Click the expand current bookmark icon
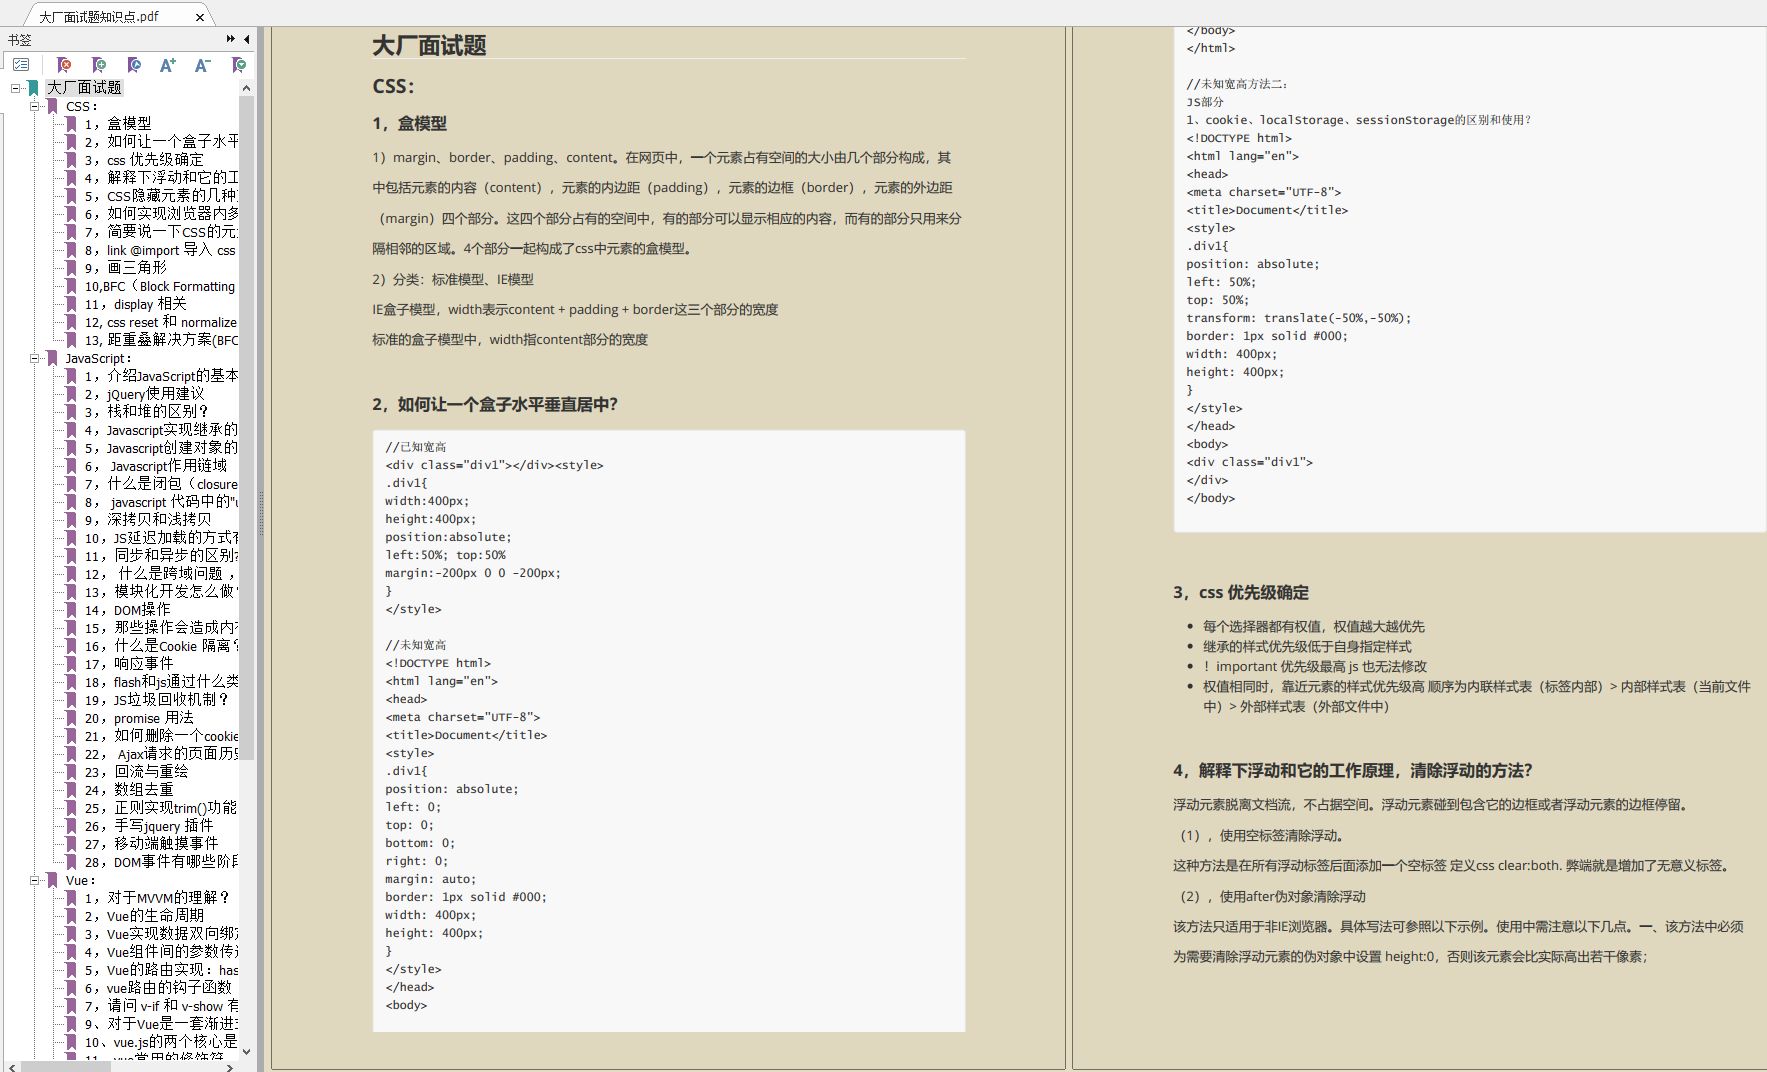 [x=238, y=65]
